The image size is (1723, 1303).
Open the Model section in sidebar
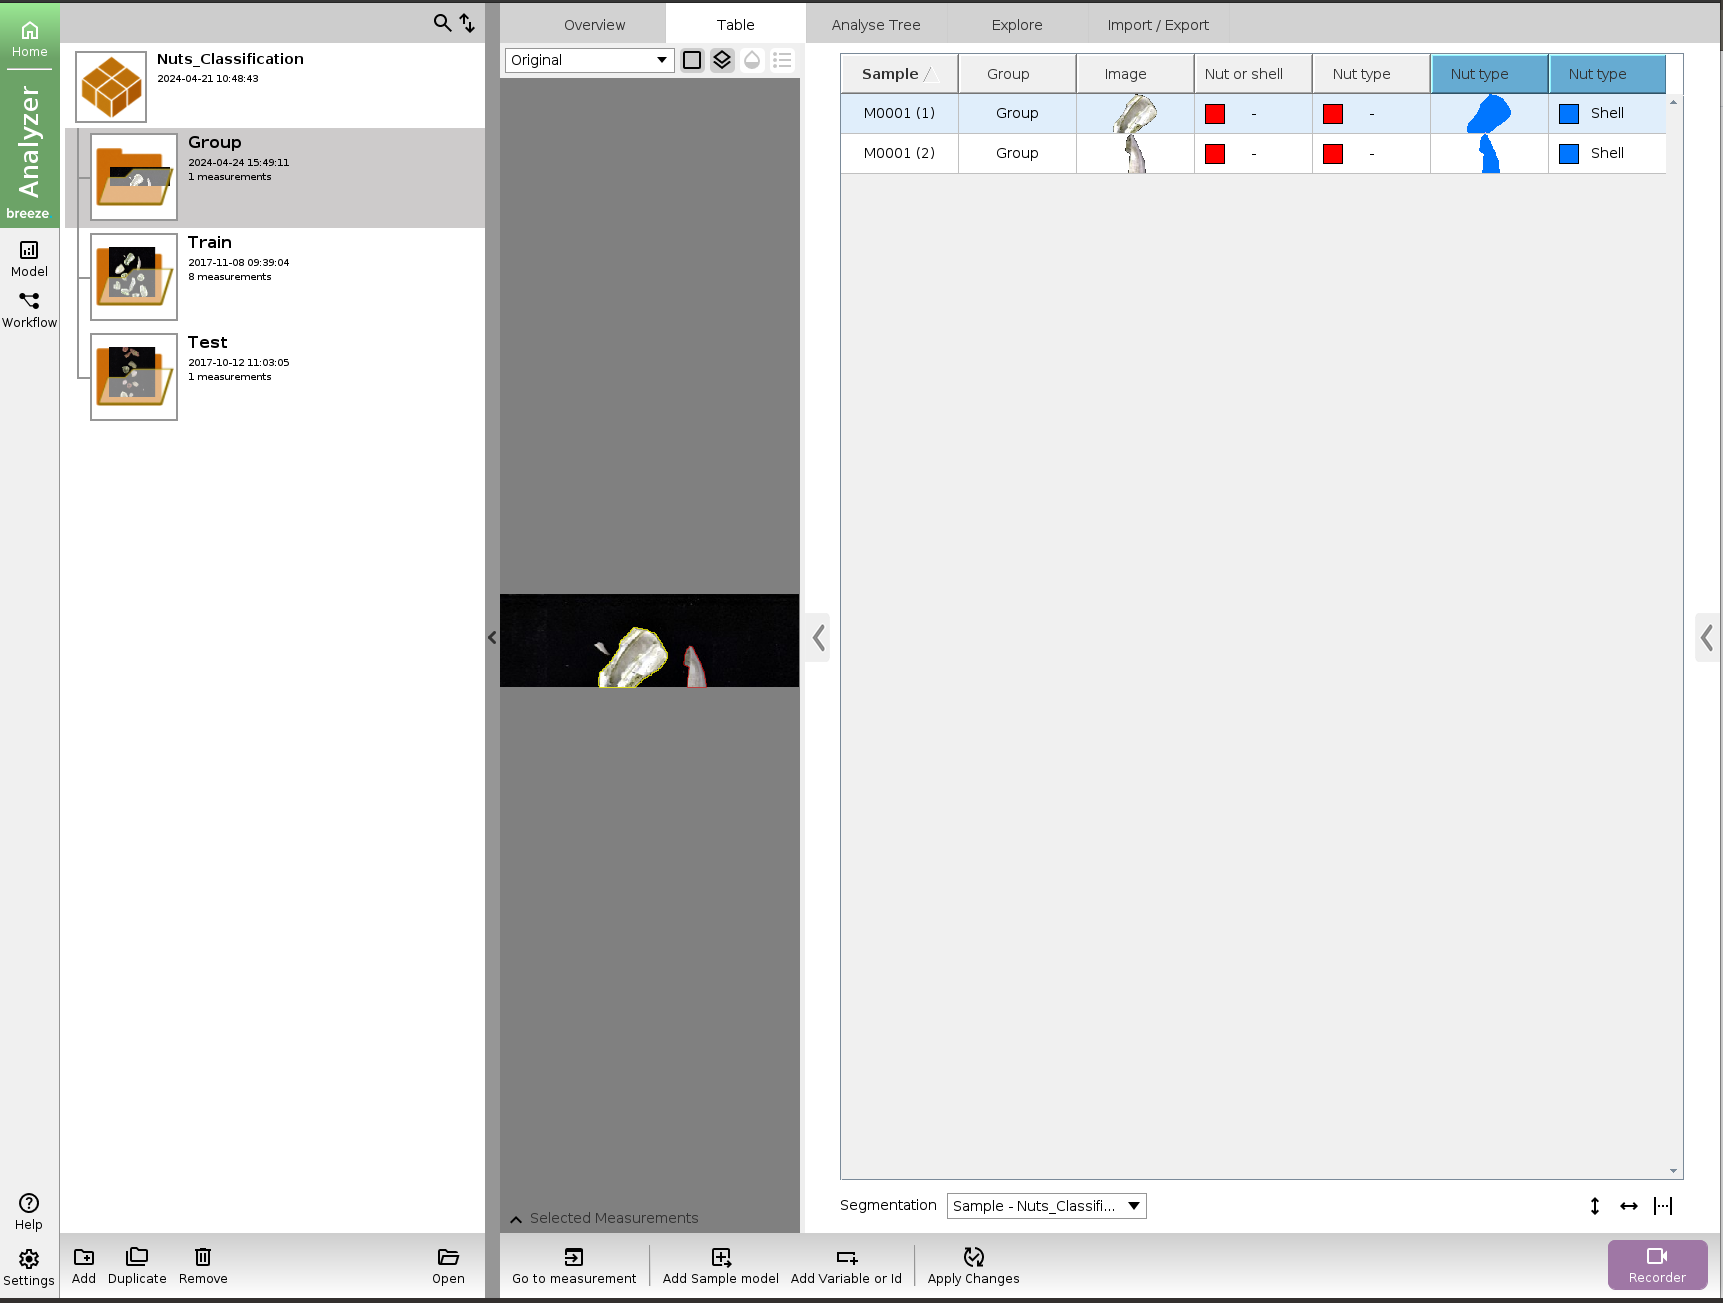click(29, 258)
